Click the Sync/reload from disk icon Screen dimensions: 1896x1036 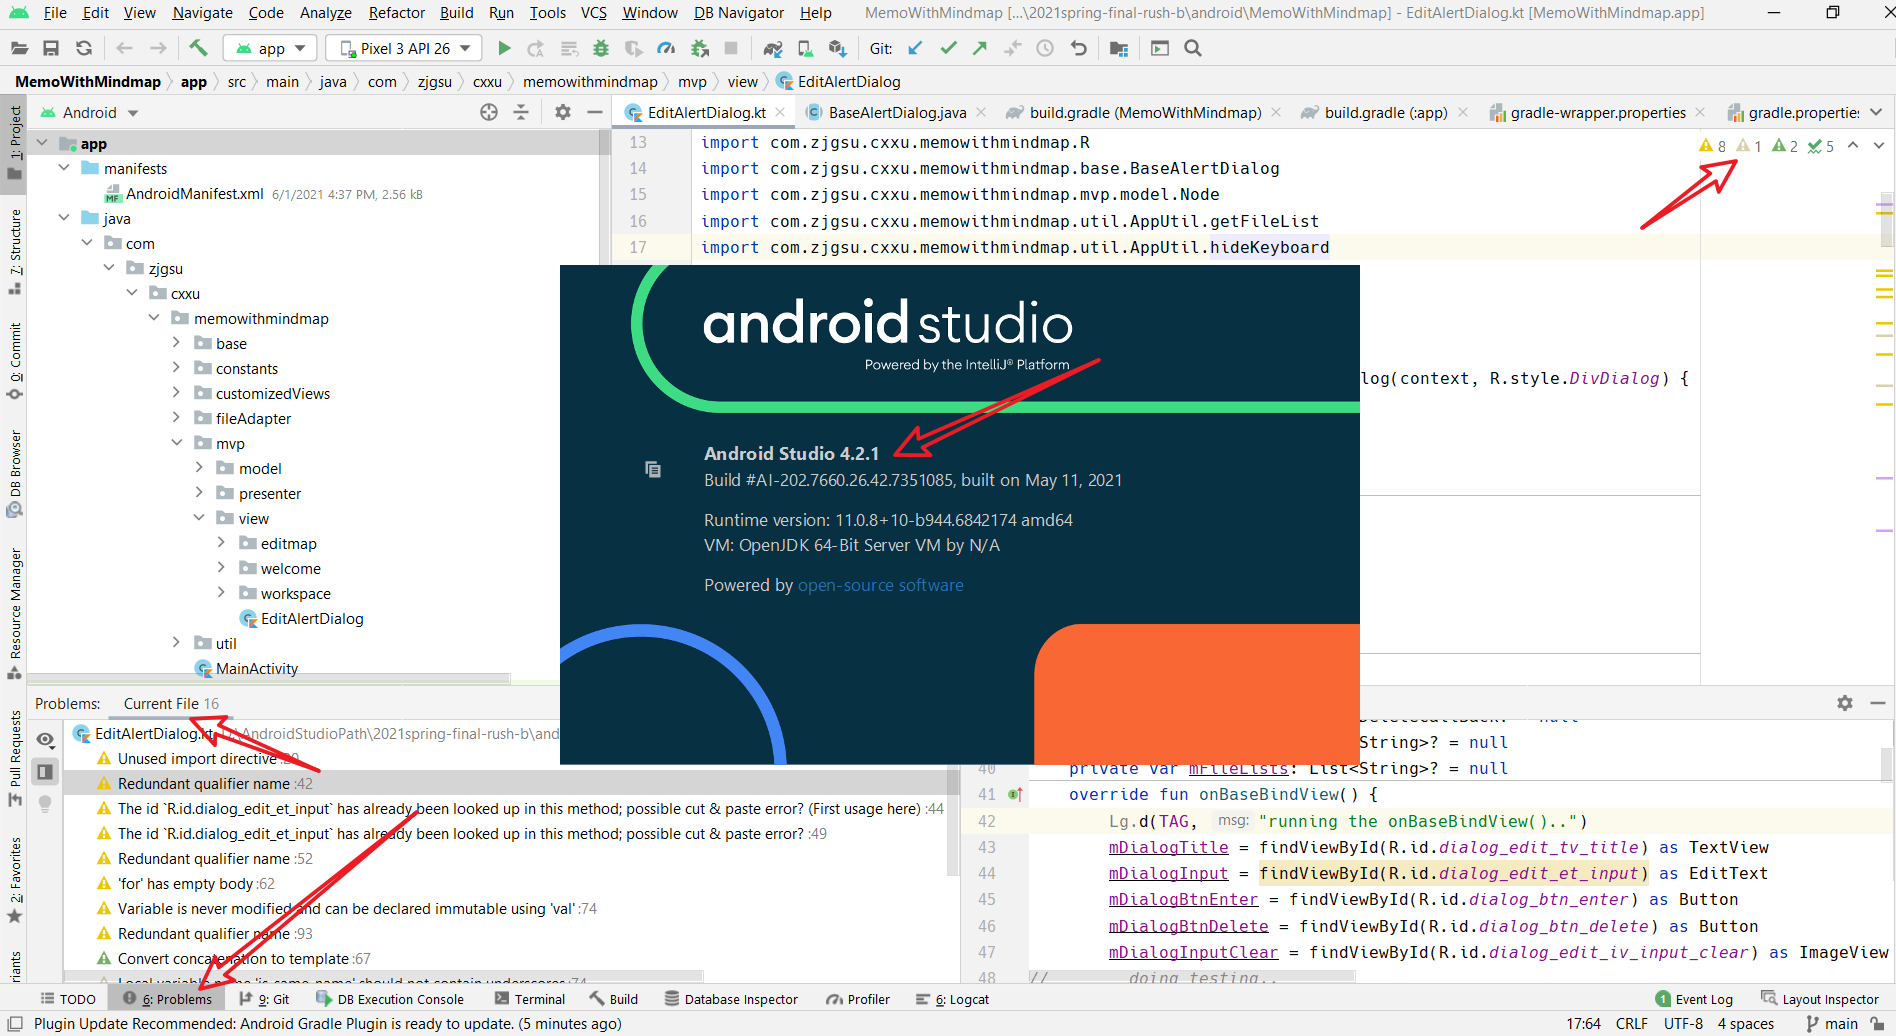(x=84, y=48)
